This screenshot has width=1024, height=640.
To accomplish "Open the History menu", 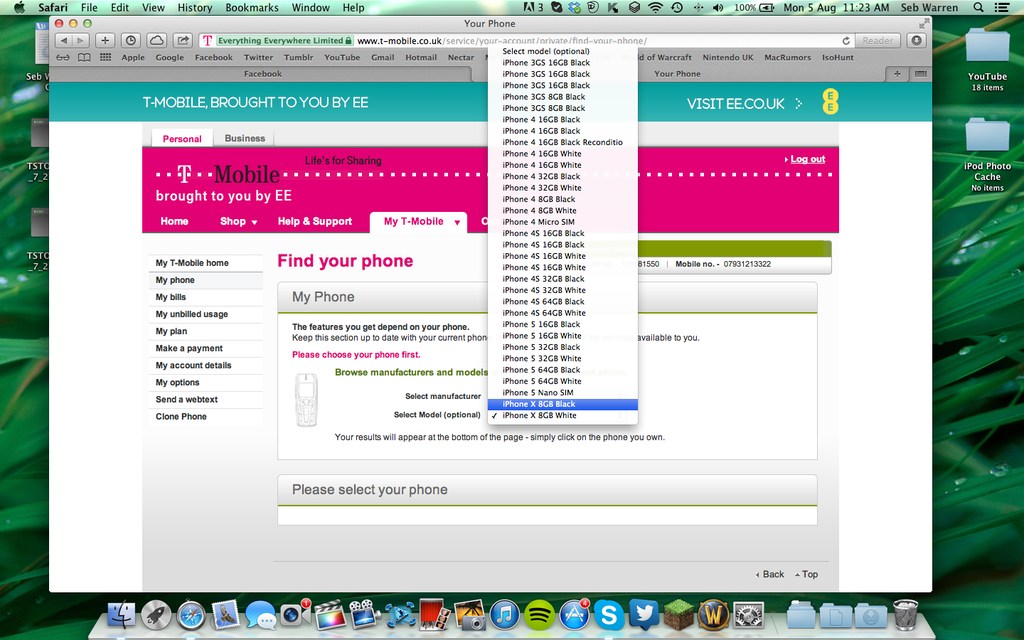I will (195, 7).
